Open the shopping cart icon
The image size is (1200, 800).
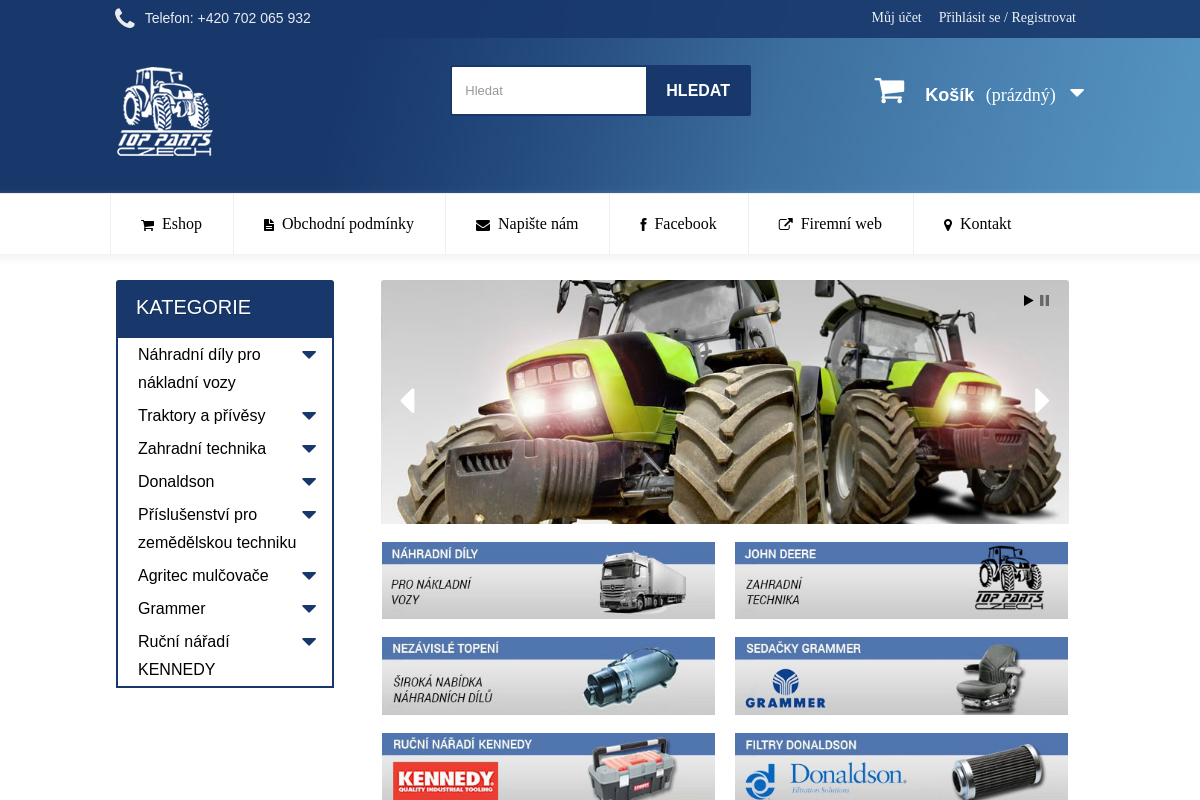[x=889, y=90]
